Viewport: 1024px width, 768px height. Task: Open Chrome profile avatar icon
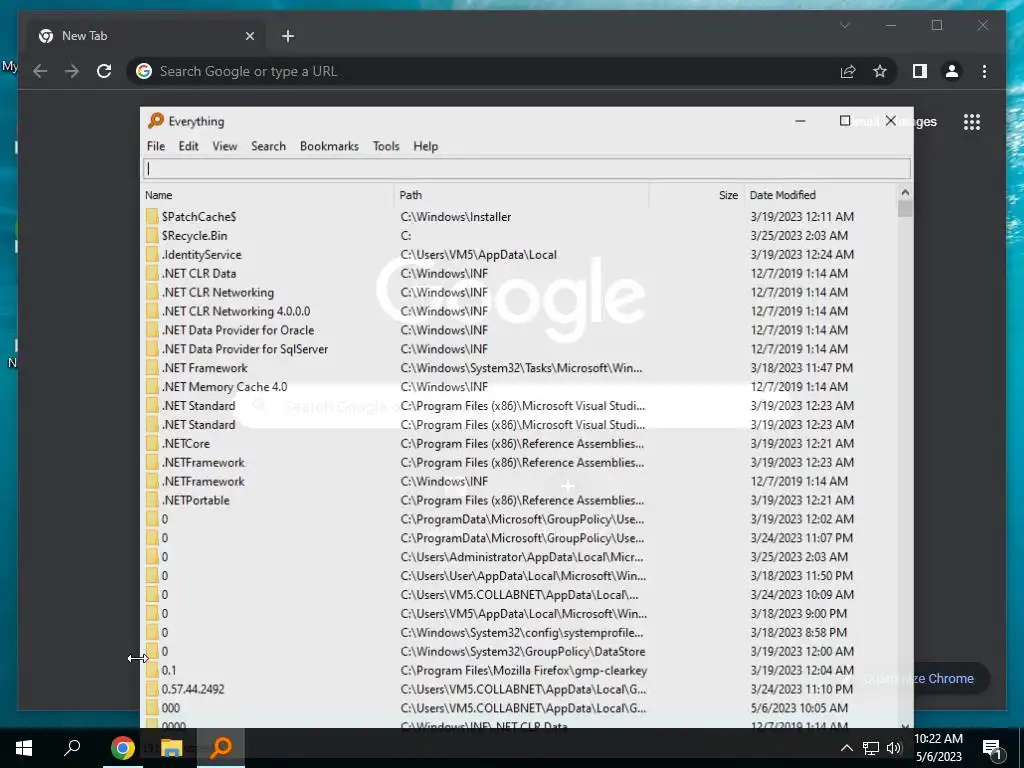coord(952,71)
